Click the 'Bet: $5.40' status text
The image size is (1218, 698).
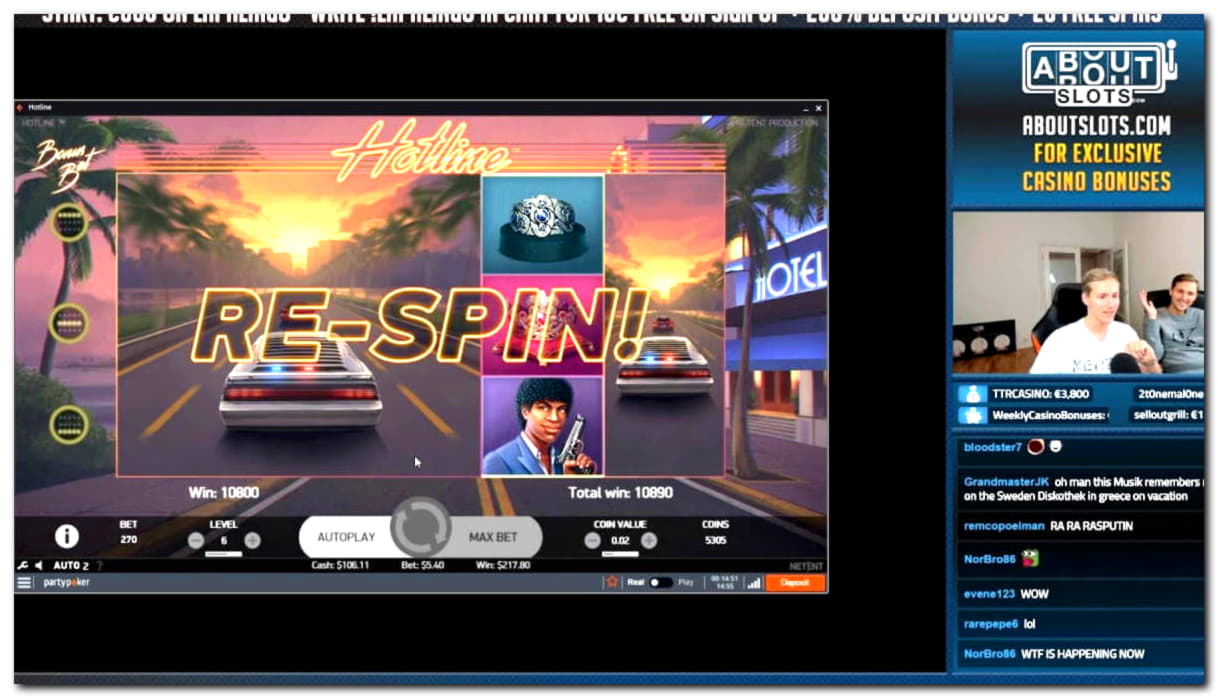click(x=423, y=565)
